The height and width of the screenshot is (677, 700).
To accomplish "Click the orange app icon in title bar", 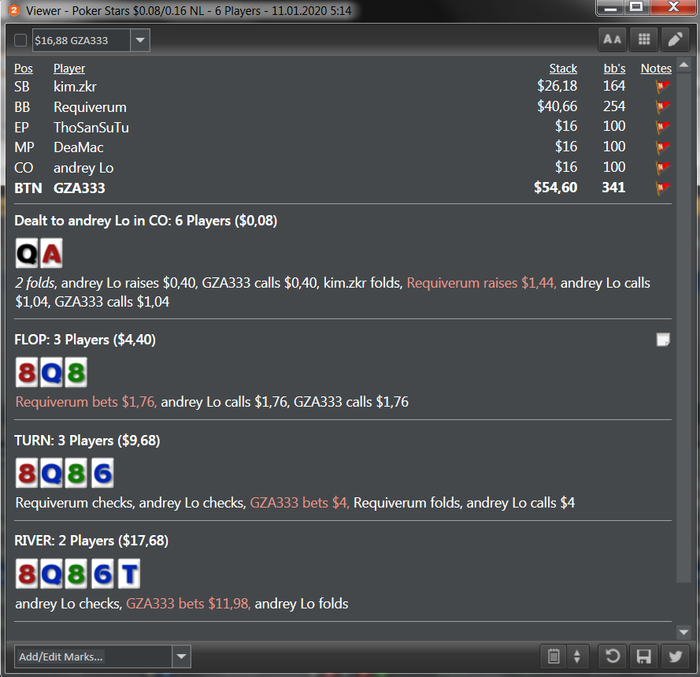I will click(x=14, y=10).
